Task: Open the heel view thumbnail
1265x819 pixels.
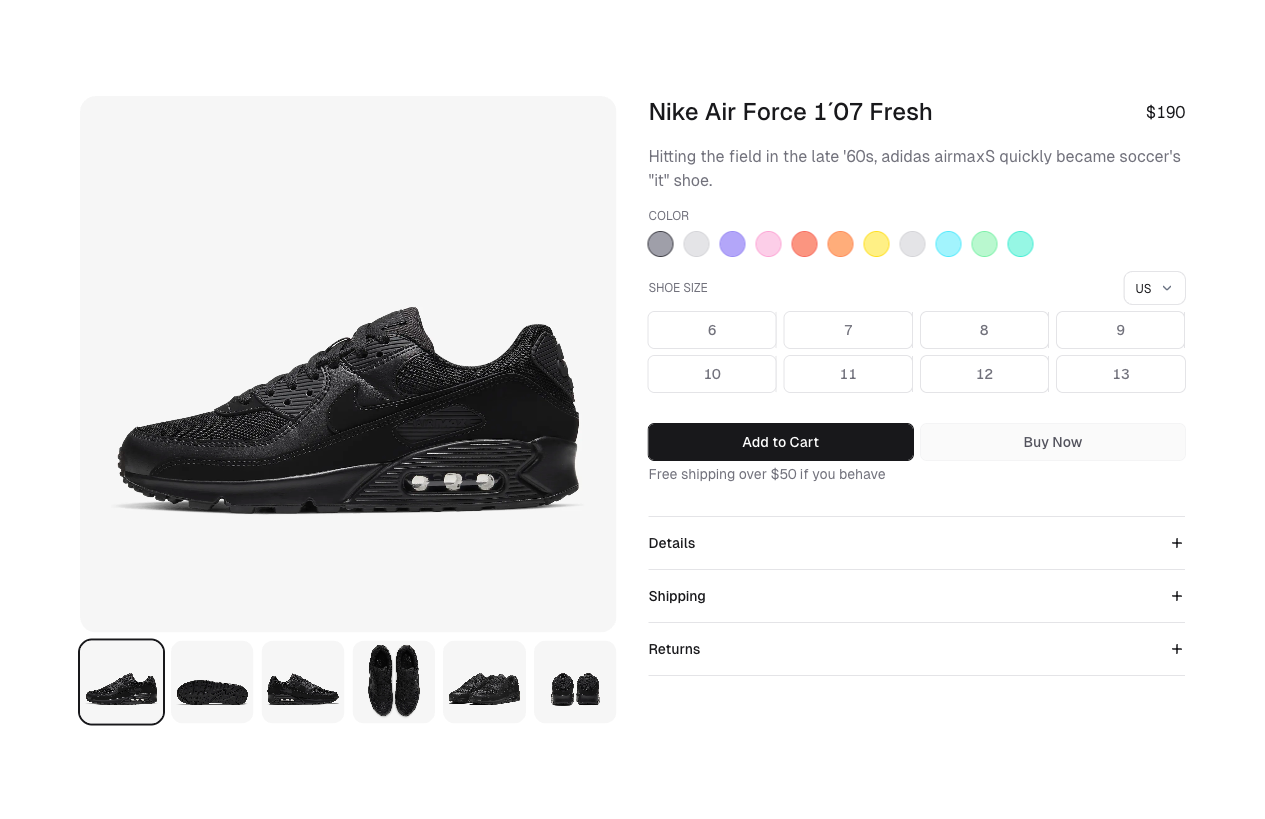Action: [575, 682]
